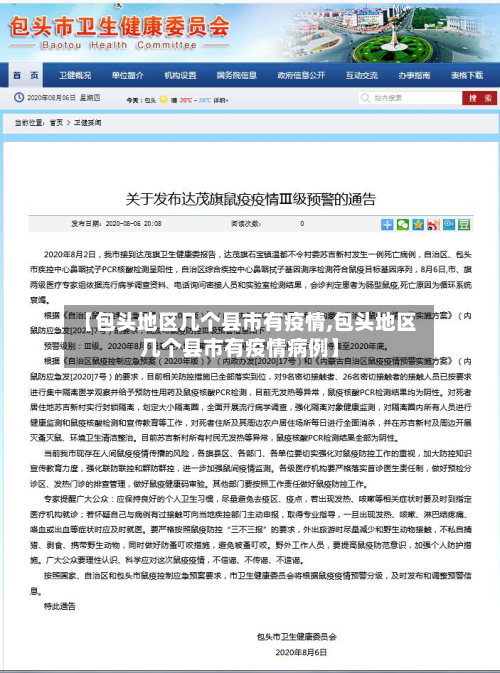Share to Sina Weibo icon
The image size is (500, 673).
433,224
